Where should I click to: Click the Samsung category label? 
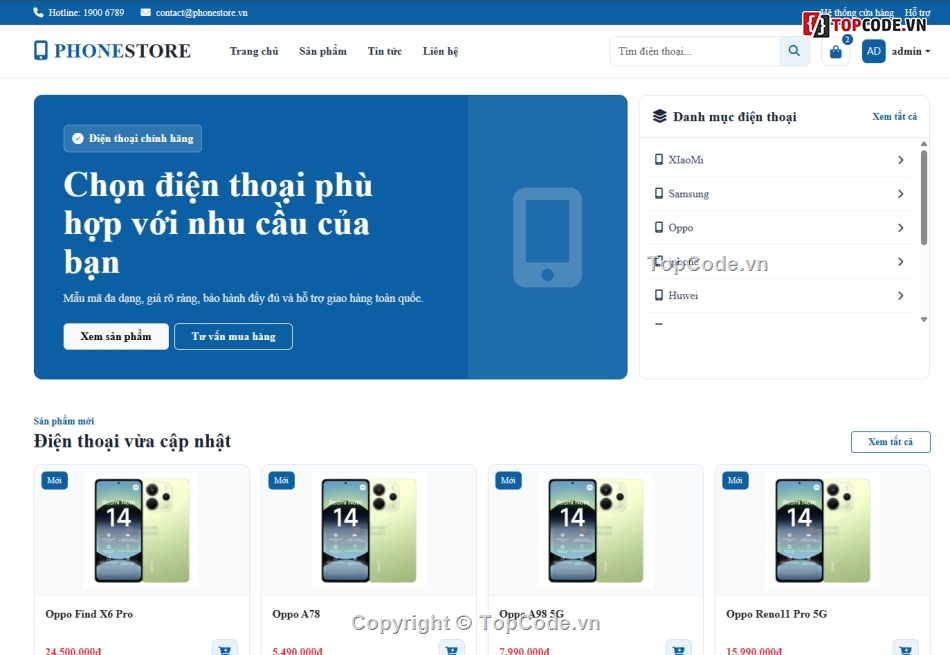689,194
